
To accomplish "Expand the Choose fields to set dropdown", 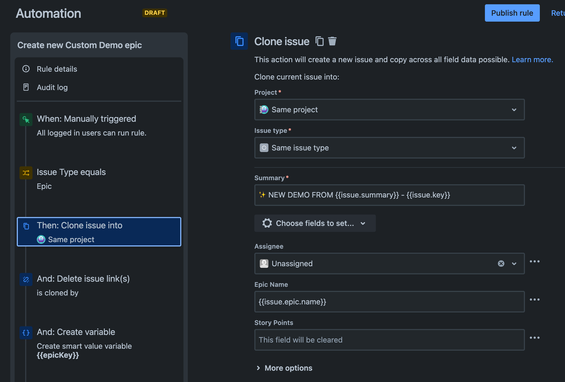I will 315,223.
